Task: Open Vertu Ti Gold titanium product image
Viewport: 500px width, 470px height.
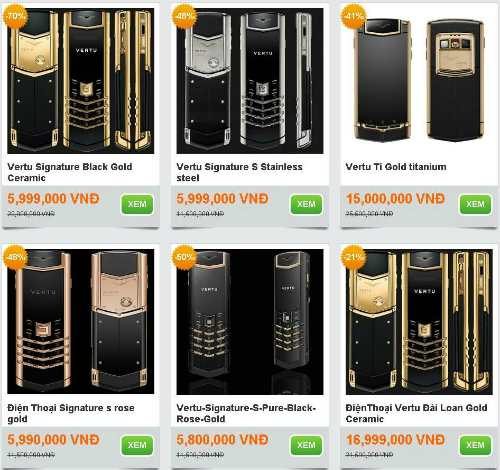Action: (419, 81)
